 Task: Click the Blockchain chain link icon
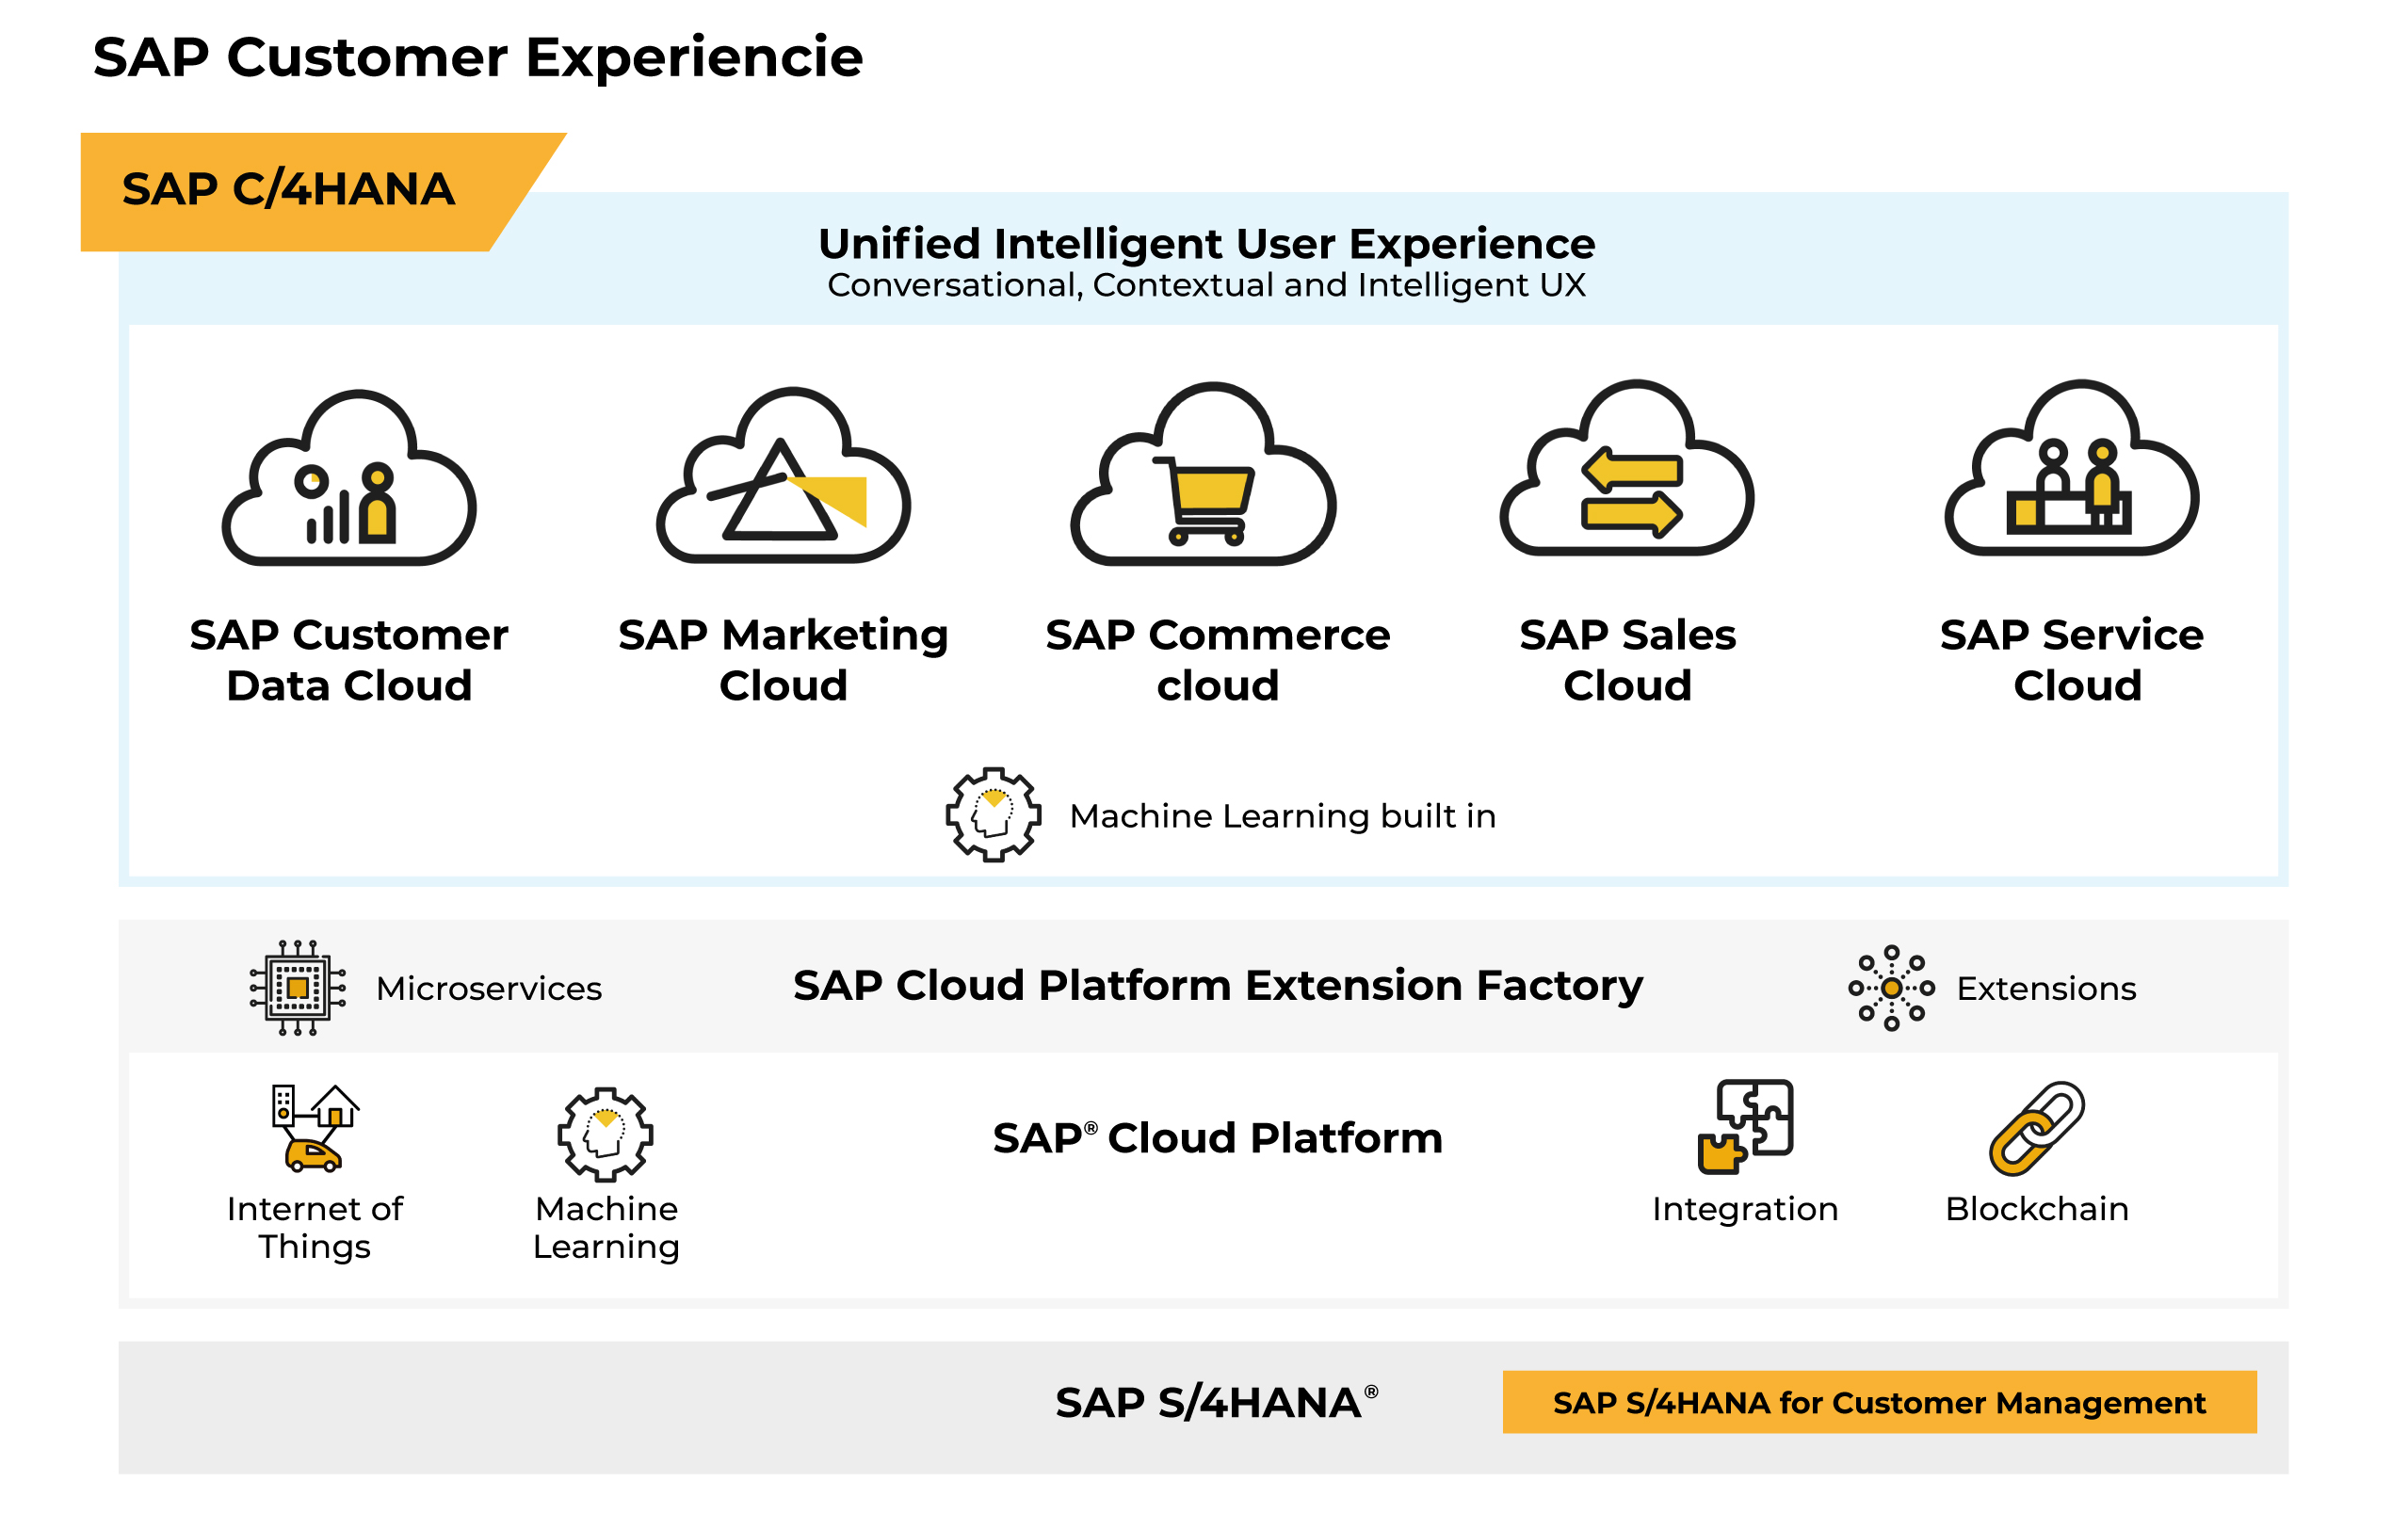point(2036,1127)
